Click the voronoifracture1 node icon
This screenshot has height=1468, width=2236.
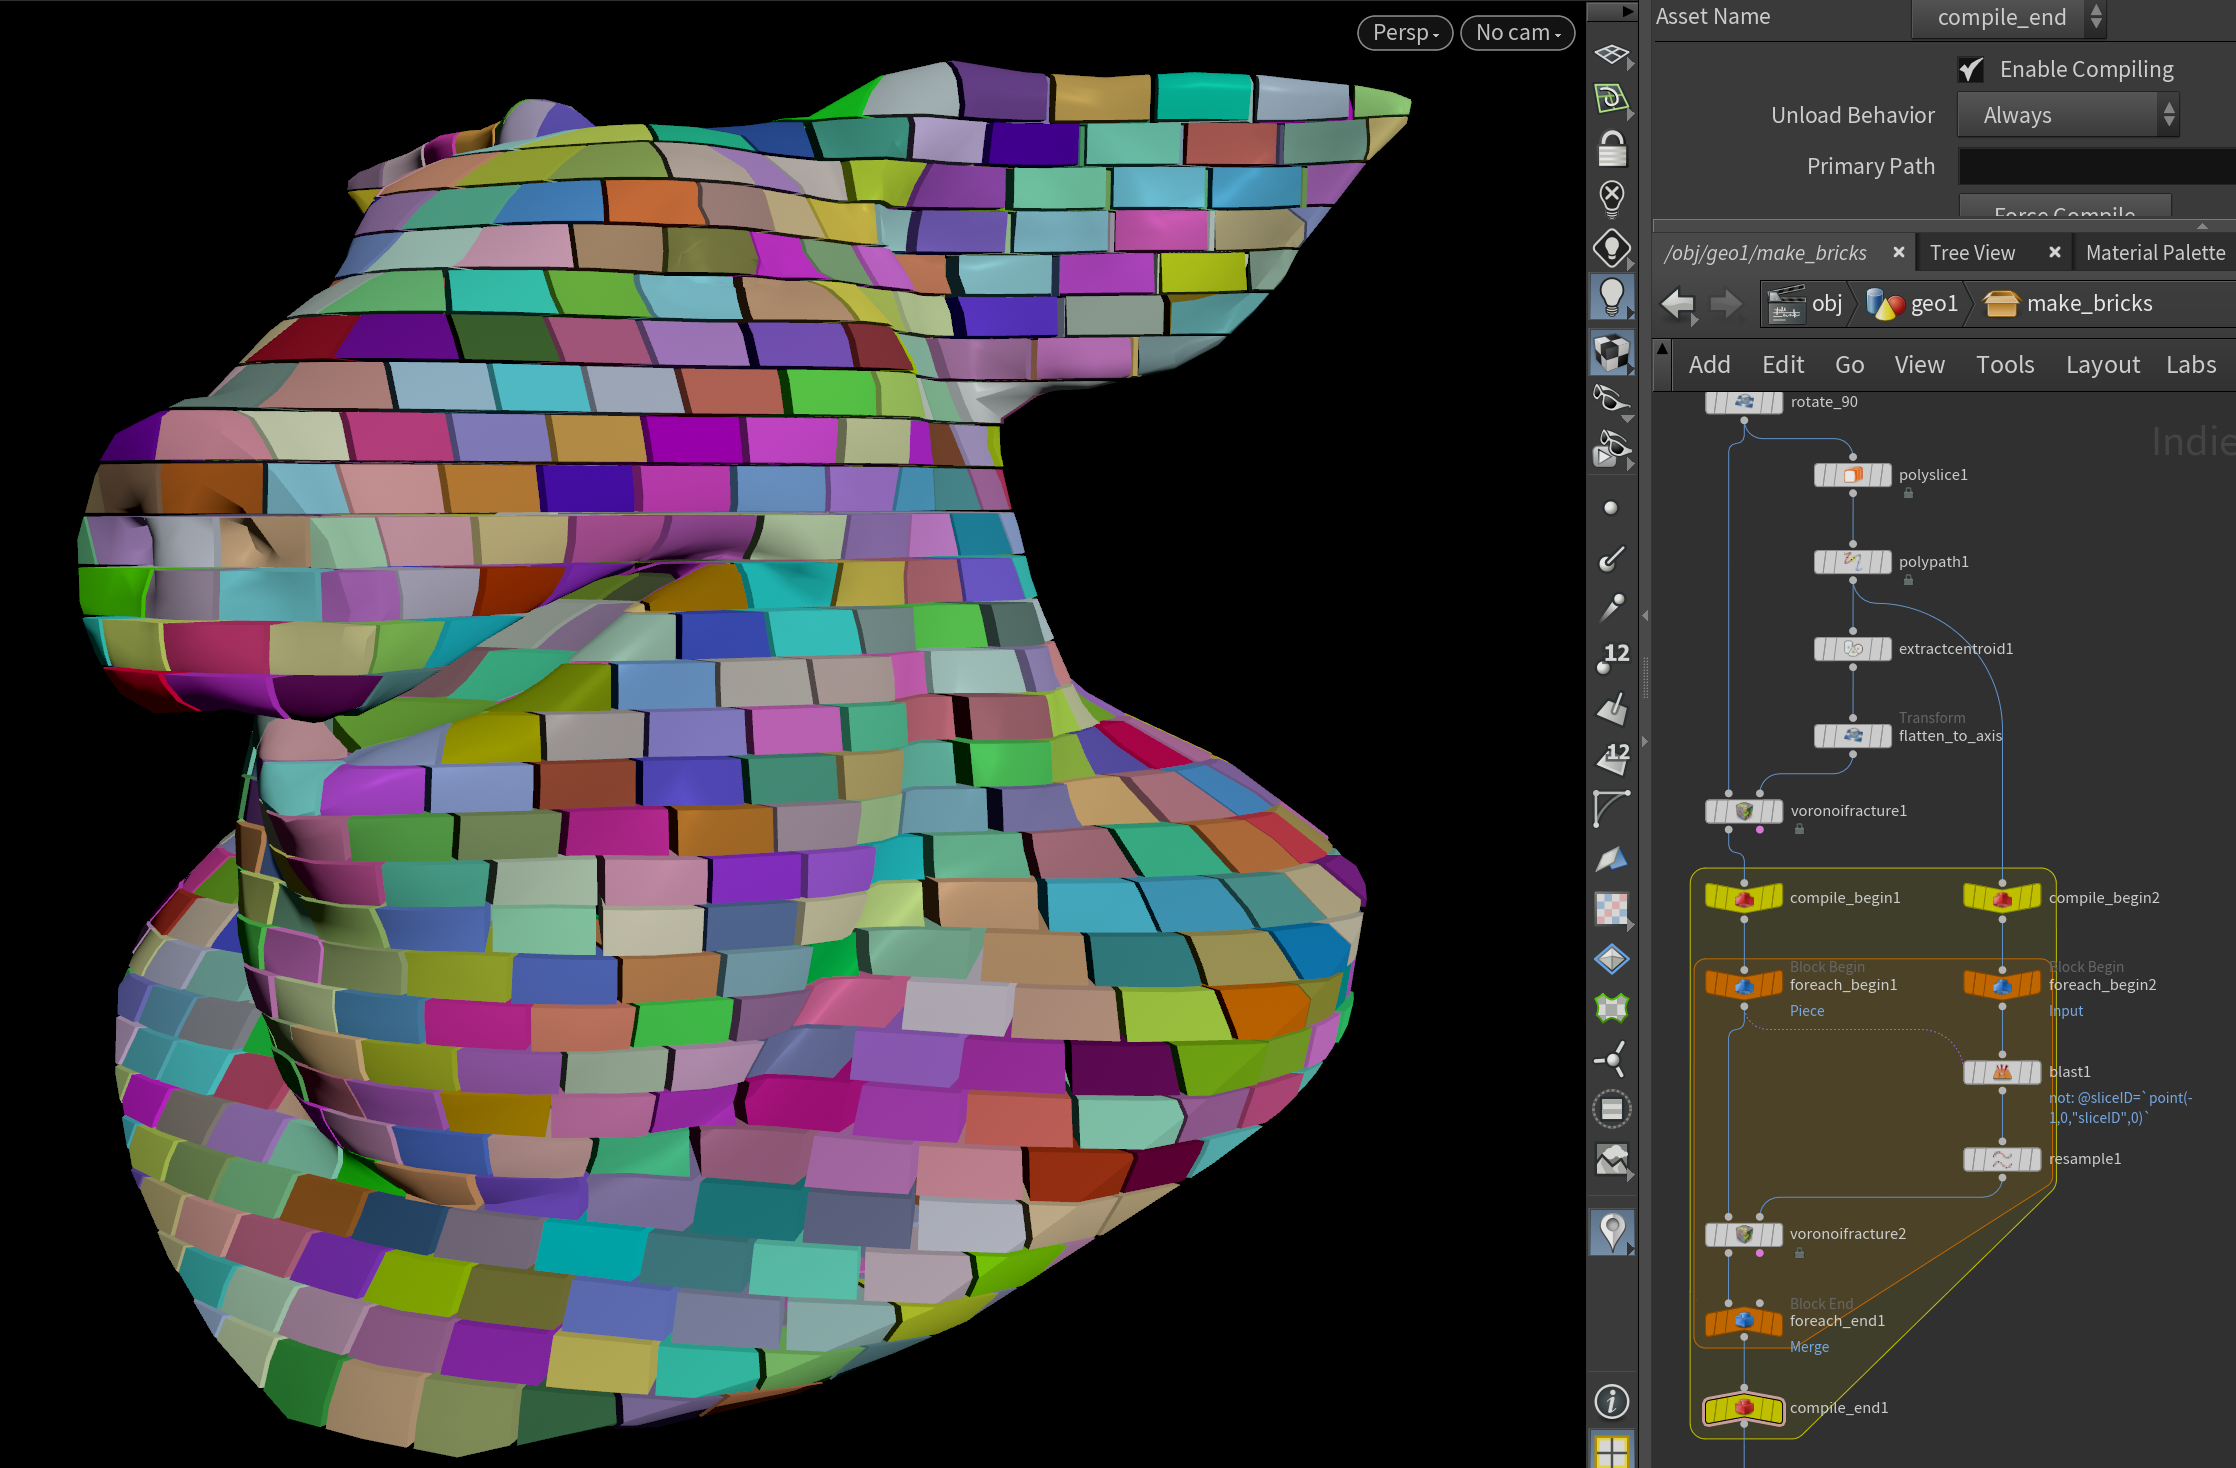pyautogui.click(x=1744, y=811)
